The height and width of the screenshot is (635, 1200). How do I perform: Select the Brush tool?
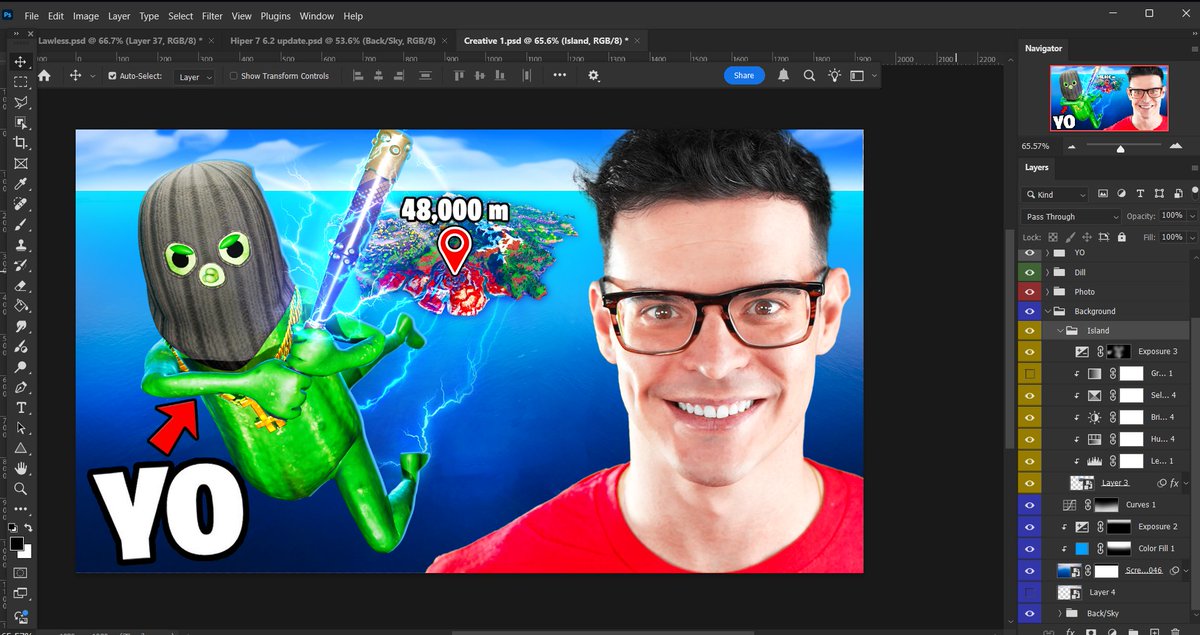[20, 225]
